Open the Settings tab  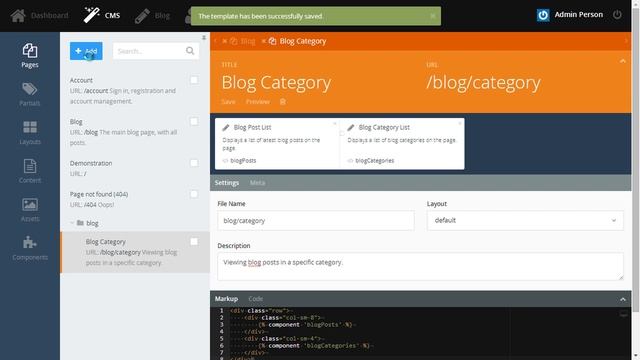point(227,183)
